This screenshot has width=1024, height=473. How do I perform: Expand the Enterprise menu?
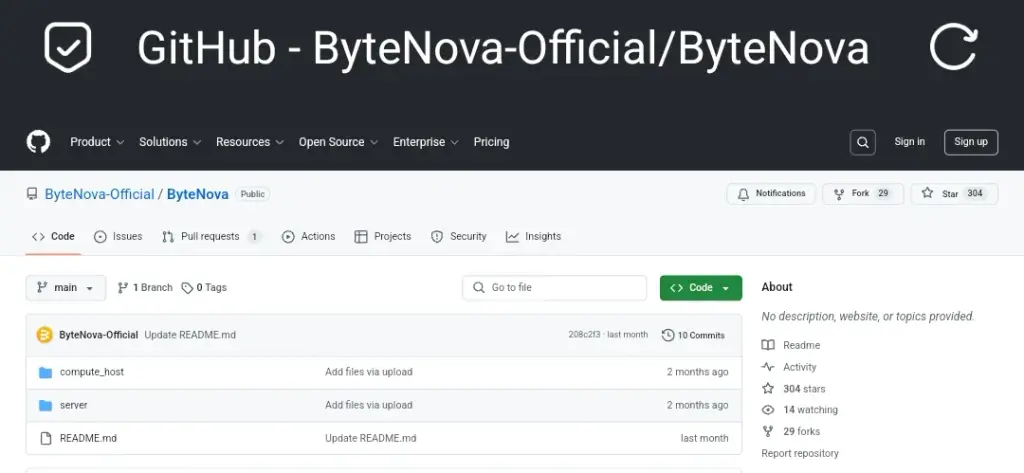(426, 142)
